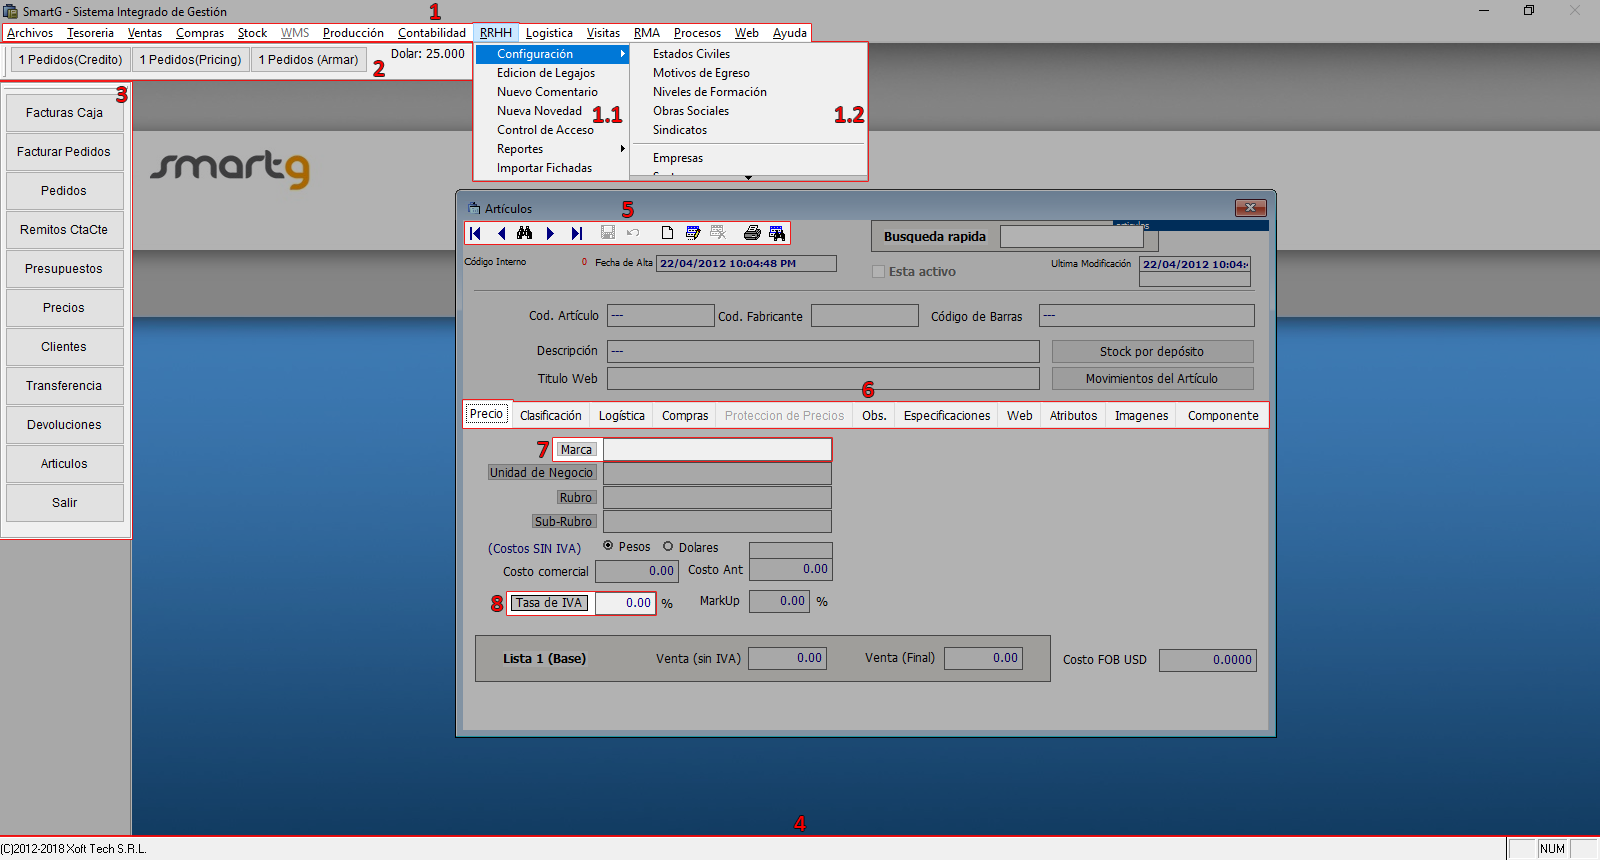Open Presupuestos from the sidebar

click(65, 269)
